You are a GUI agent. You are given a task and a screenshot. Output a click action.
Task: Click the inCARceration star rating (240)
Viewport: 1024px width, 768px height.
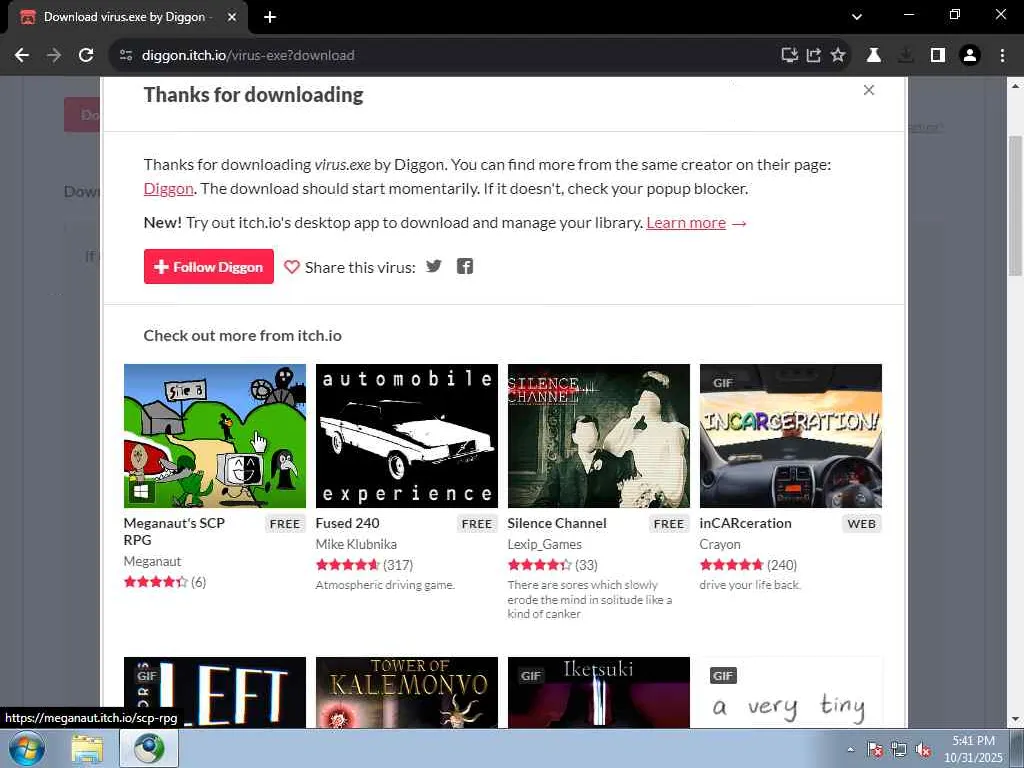click(x=748, y=565)
